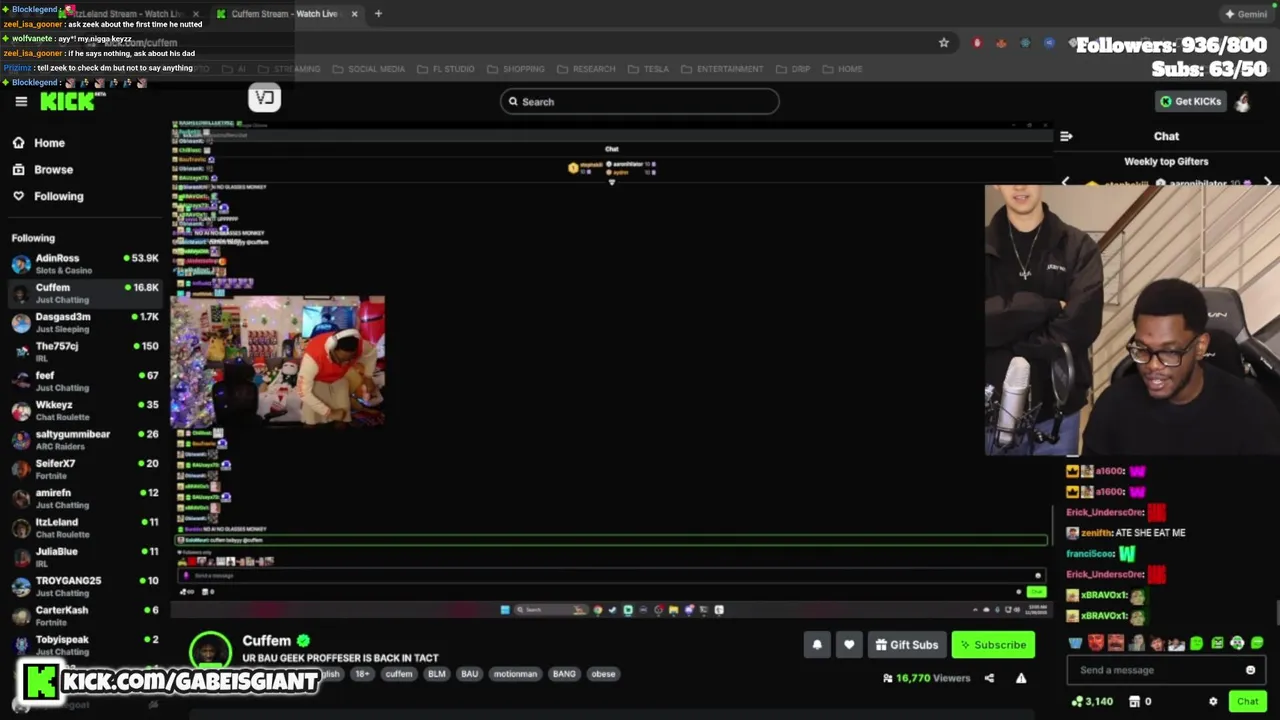
Task: Open Dasgasd3m channel in Following list
Action: [85, 322]
